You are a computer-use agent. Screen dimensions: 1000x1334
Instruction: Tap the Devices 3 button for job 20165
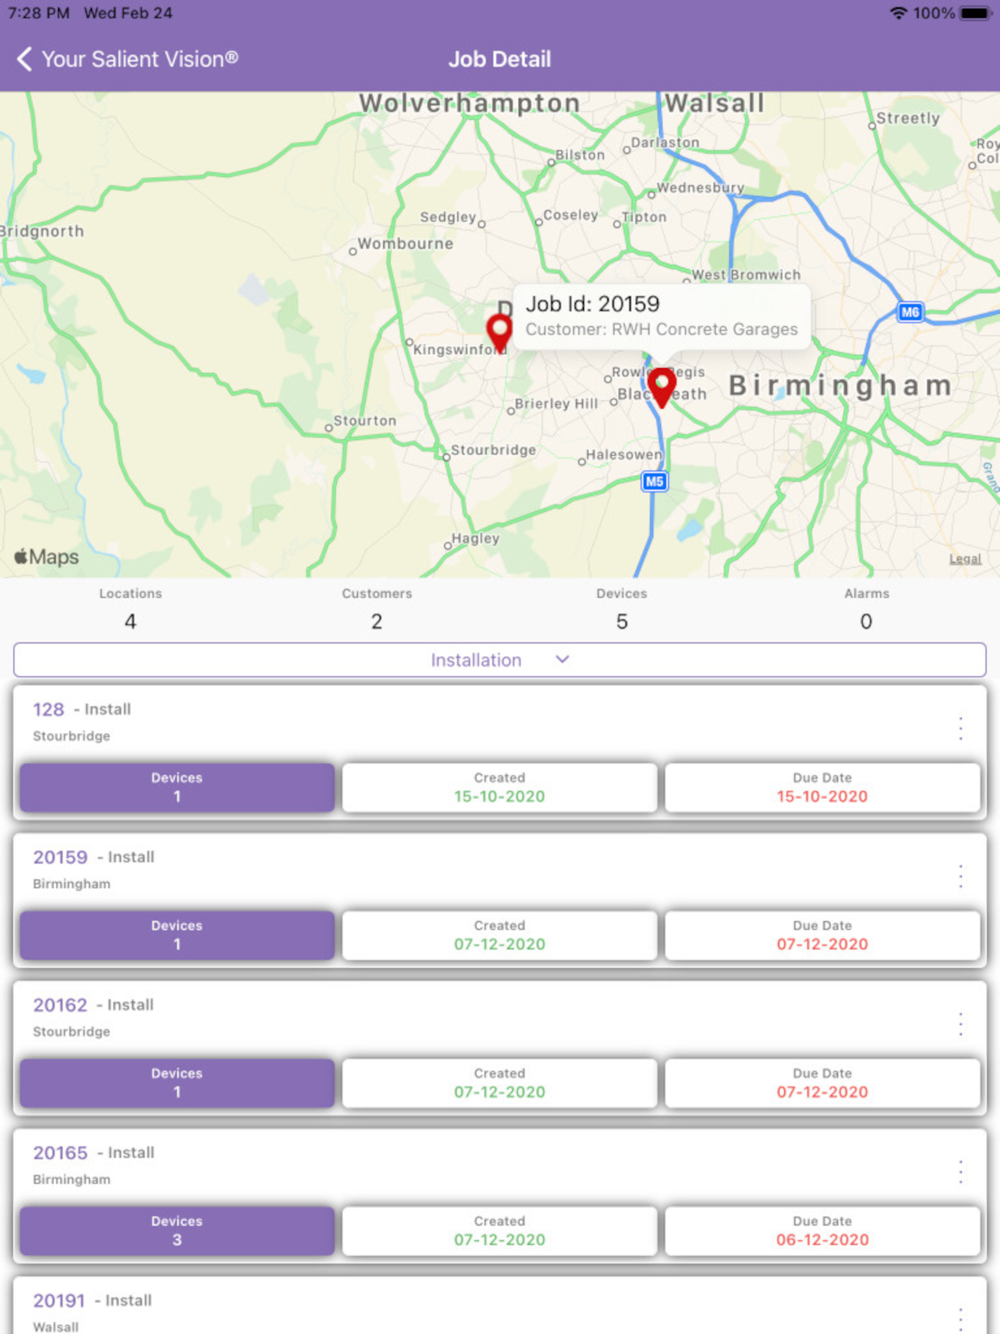point(177,1231)
